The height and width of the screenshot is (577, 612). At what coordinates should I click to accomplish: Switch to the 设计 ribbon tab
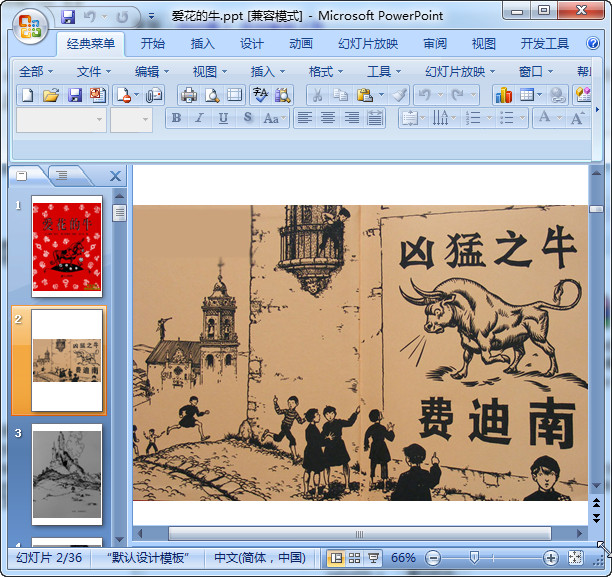[x=252, y=43]
